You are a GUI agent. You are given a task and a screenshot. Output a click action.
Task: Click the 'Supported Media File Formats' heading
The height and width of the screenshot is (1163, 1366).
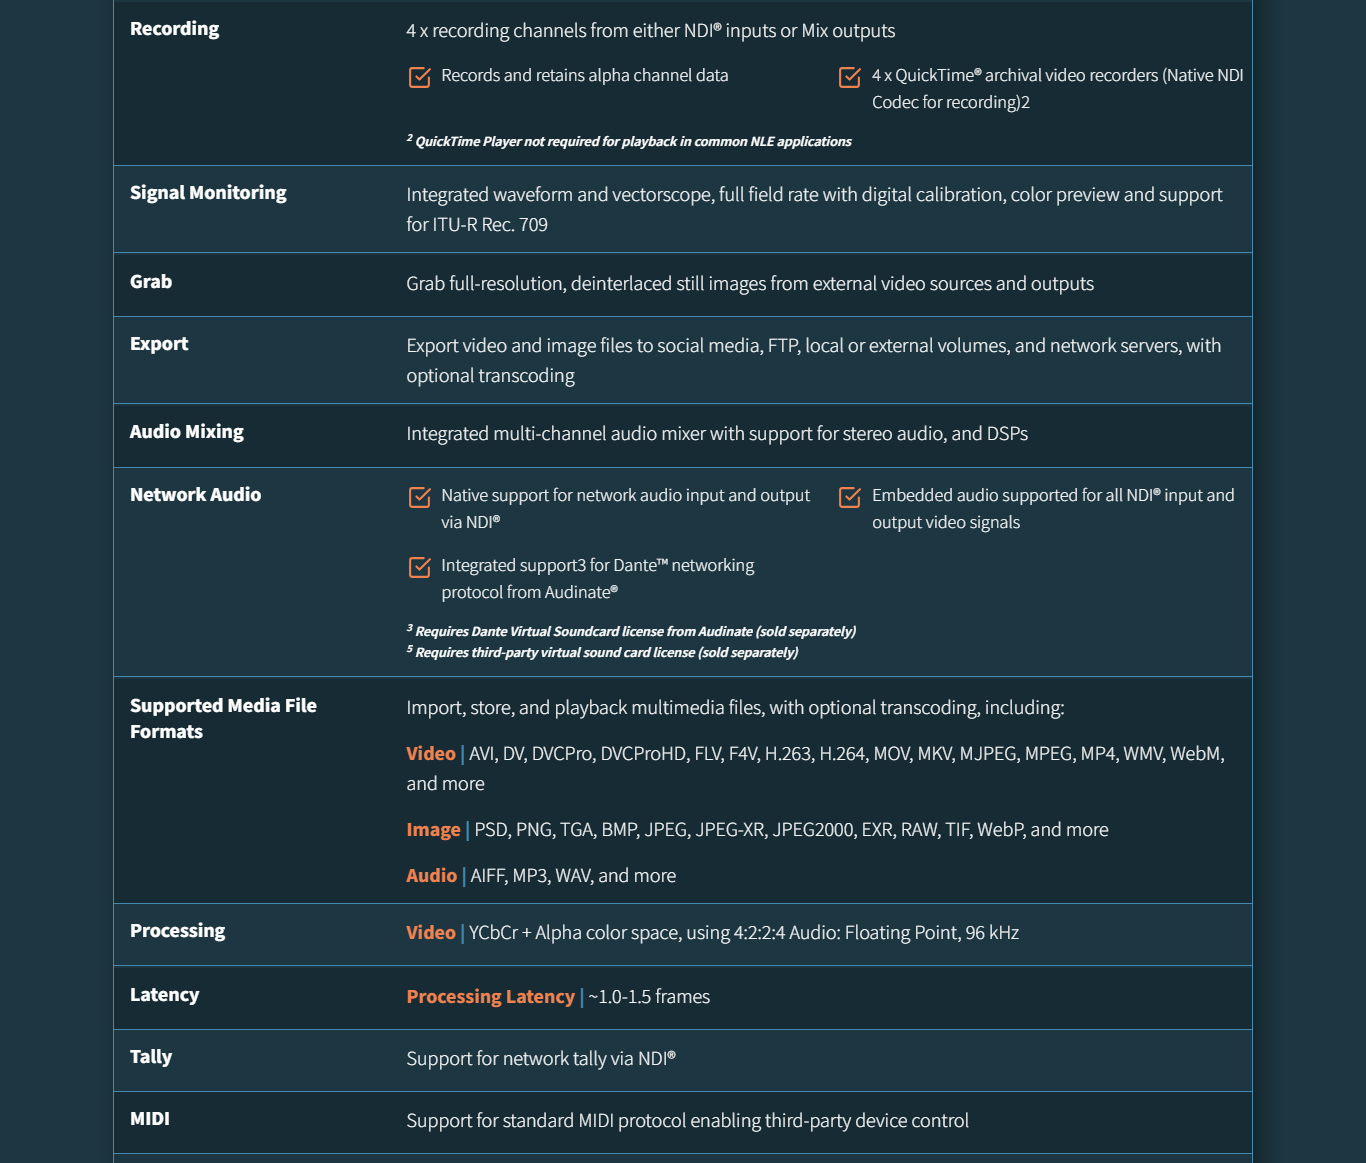[x=223, y=718]
